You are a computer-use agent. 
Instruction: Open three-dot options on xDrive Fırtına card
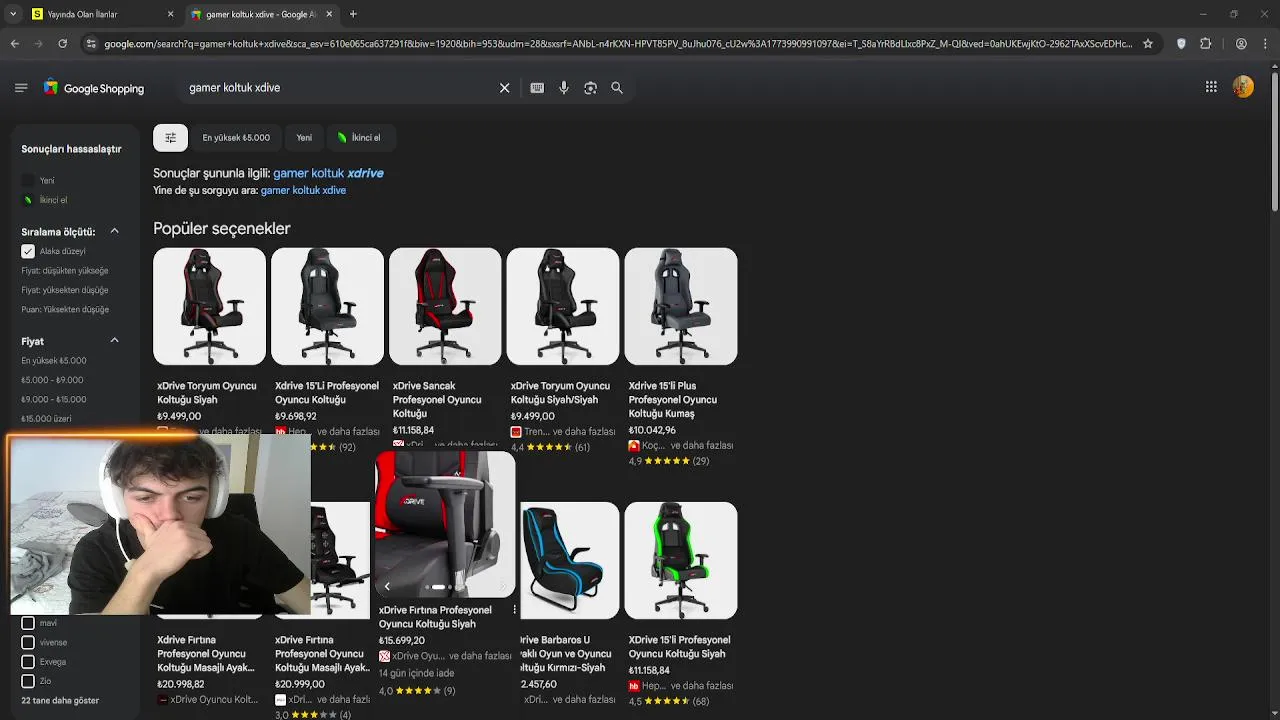pos(514,610)
